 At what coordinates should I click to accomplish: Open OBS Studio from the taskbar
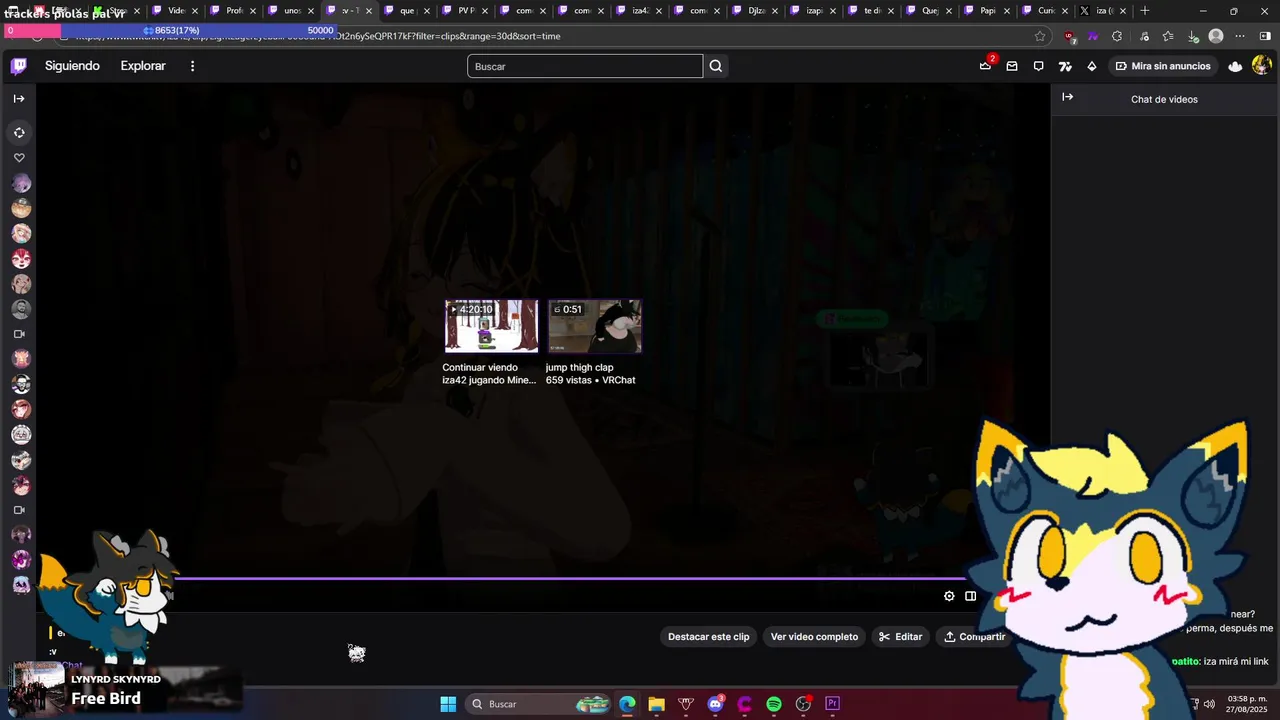(x=803, y=704)
